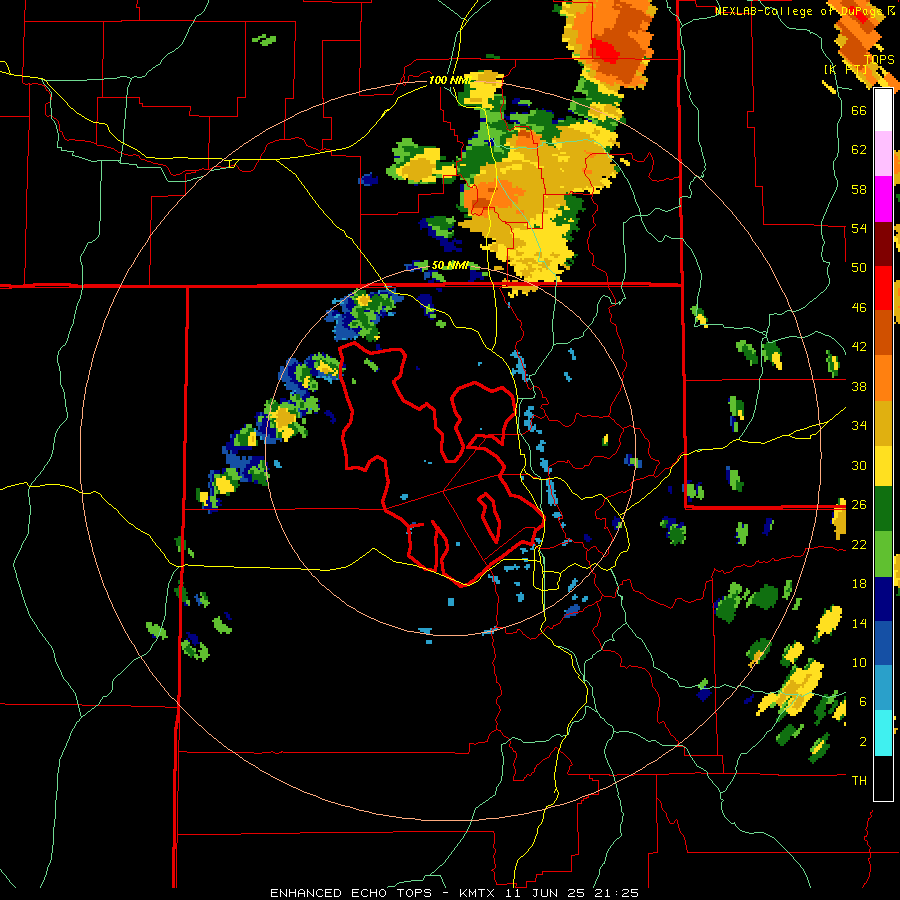Click the "34" legend value
900x900 pixels.
[x=859, y=425]
